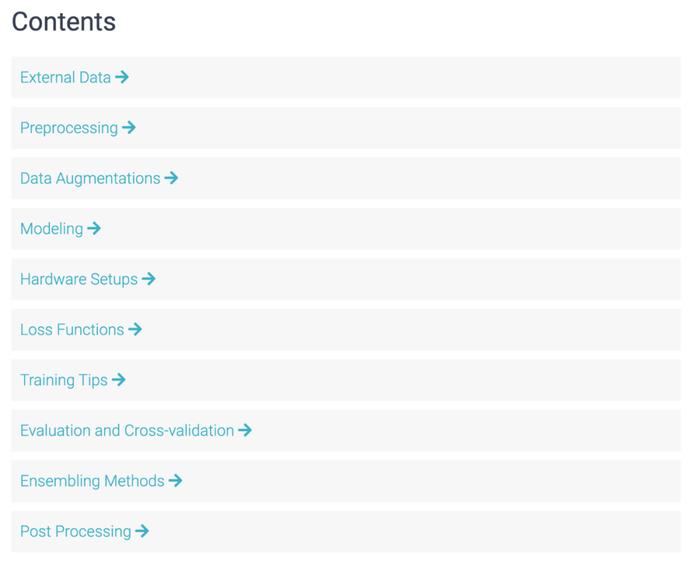700x568 pixels.
Task: Select the arrow after Data Augmentations
Action: pyautogui.click(x=171, y=178)
